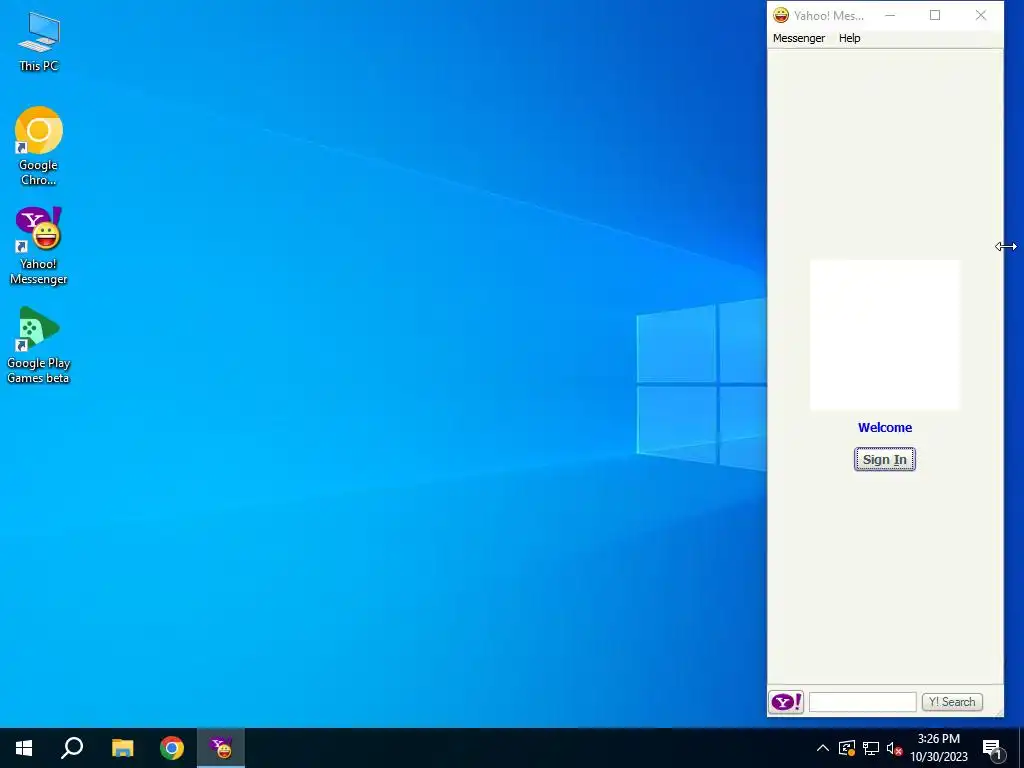Click the Y! Search button
Screen dimensions: 1024x768
(x=952, y=702)
